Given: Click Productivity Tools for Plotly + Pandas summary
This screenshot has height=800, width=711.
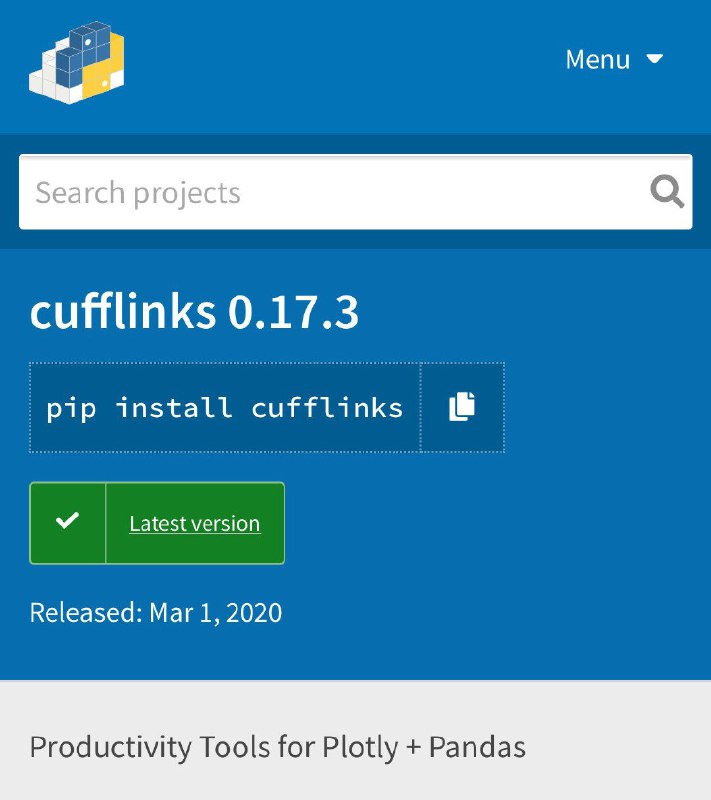Looking at the screenshot, I should (277, 747).
